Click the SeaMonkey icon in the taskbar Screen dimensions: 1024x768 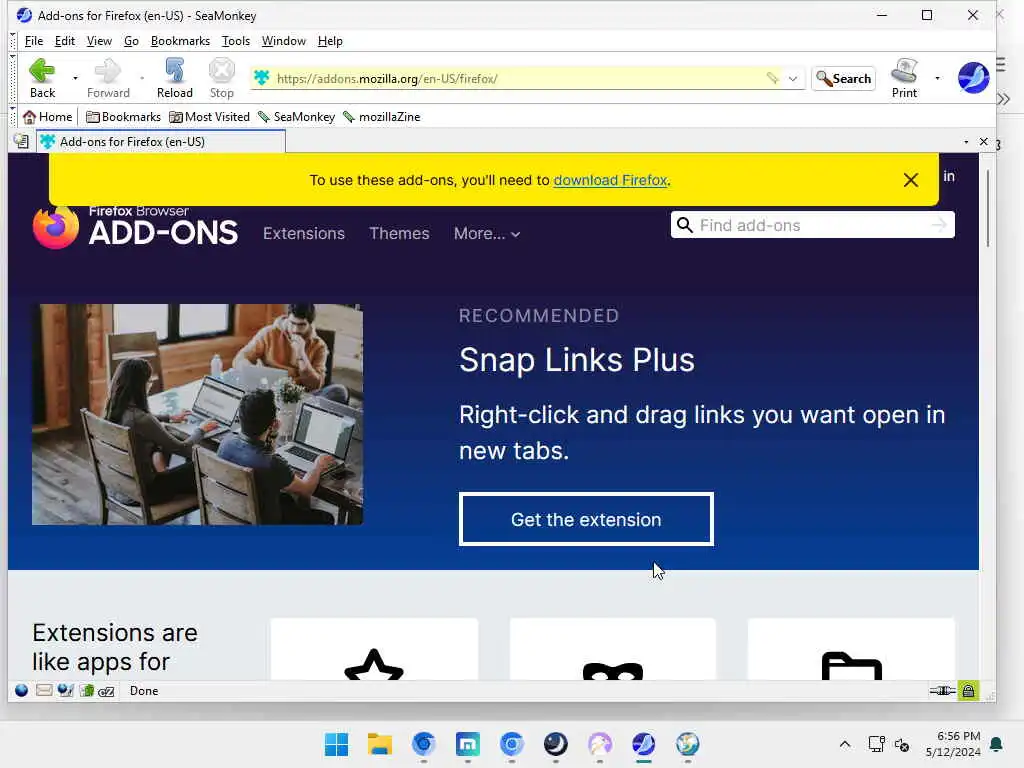click(x=643, y=744)
